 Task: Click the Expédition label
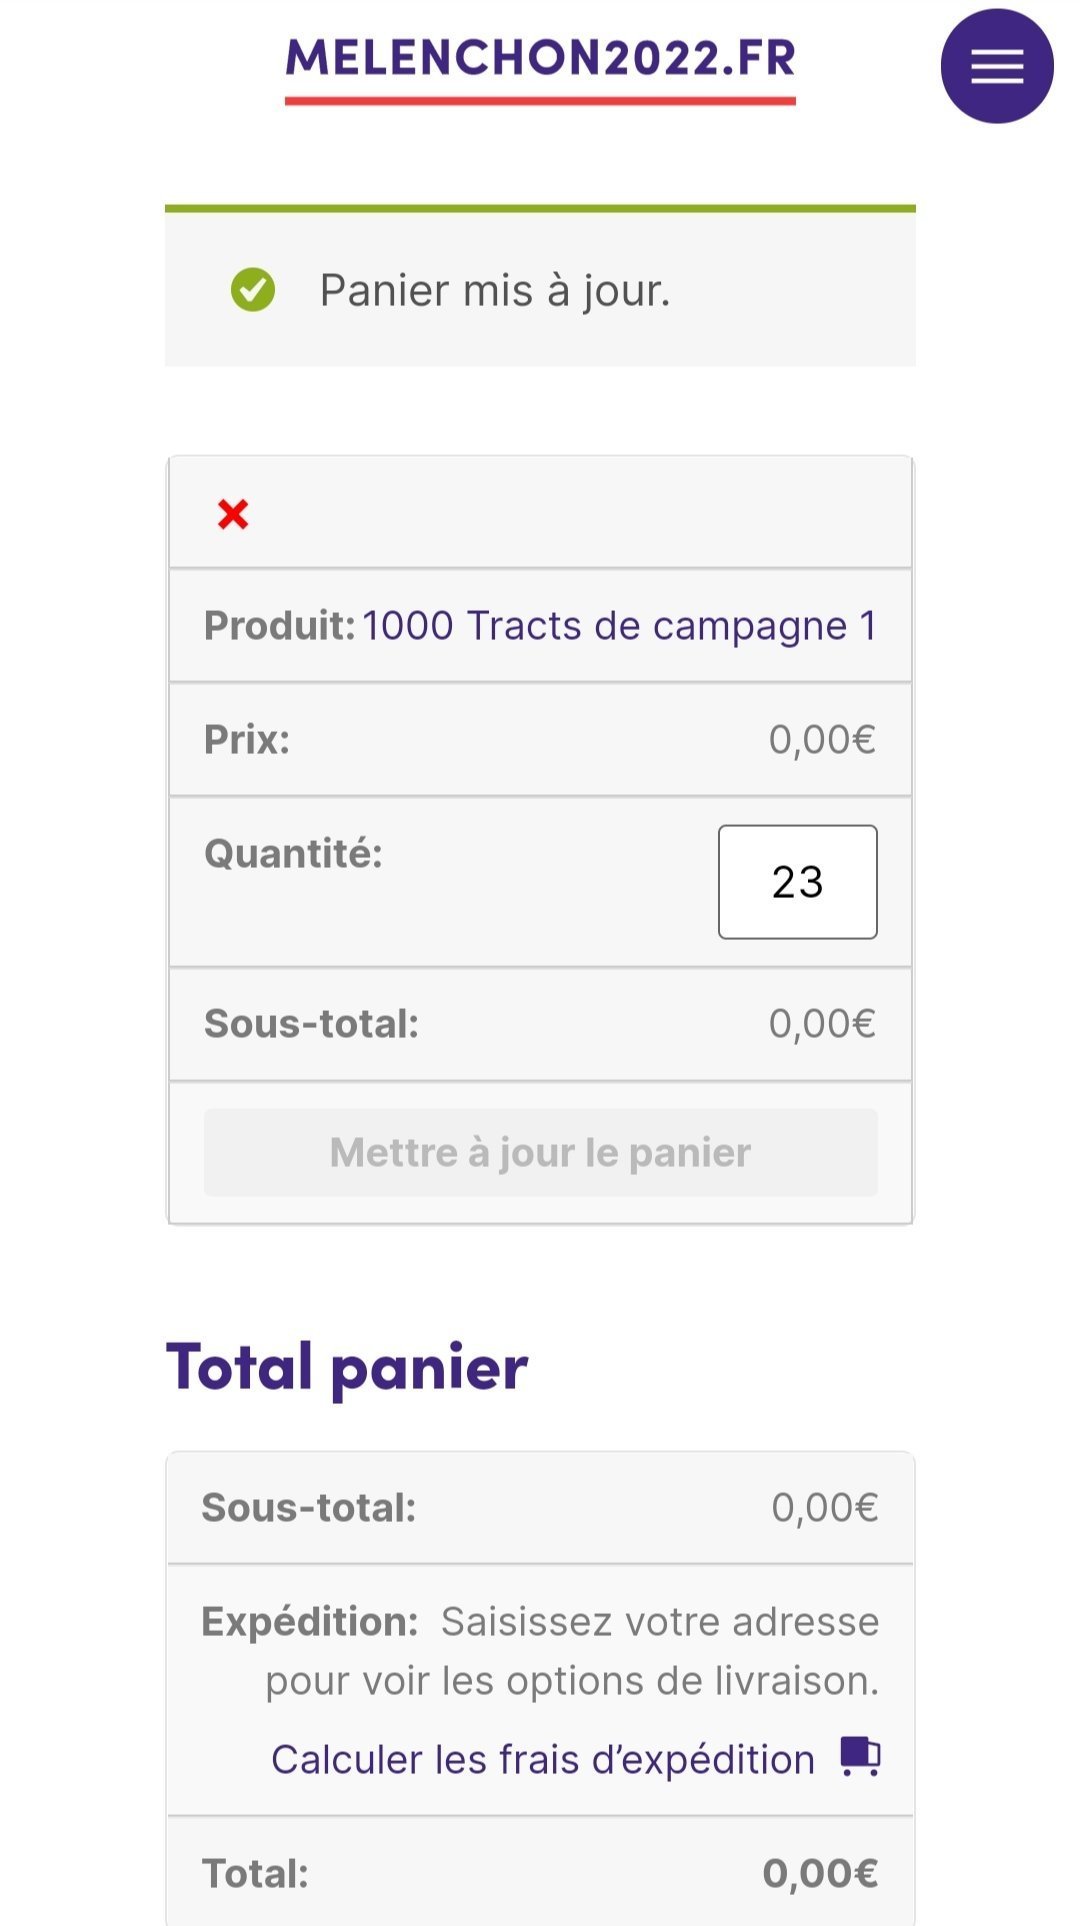(310, 1622)
